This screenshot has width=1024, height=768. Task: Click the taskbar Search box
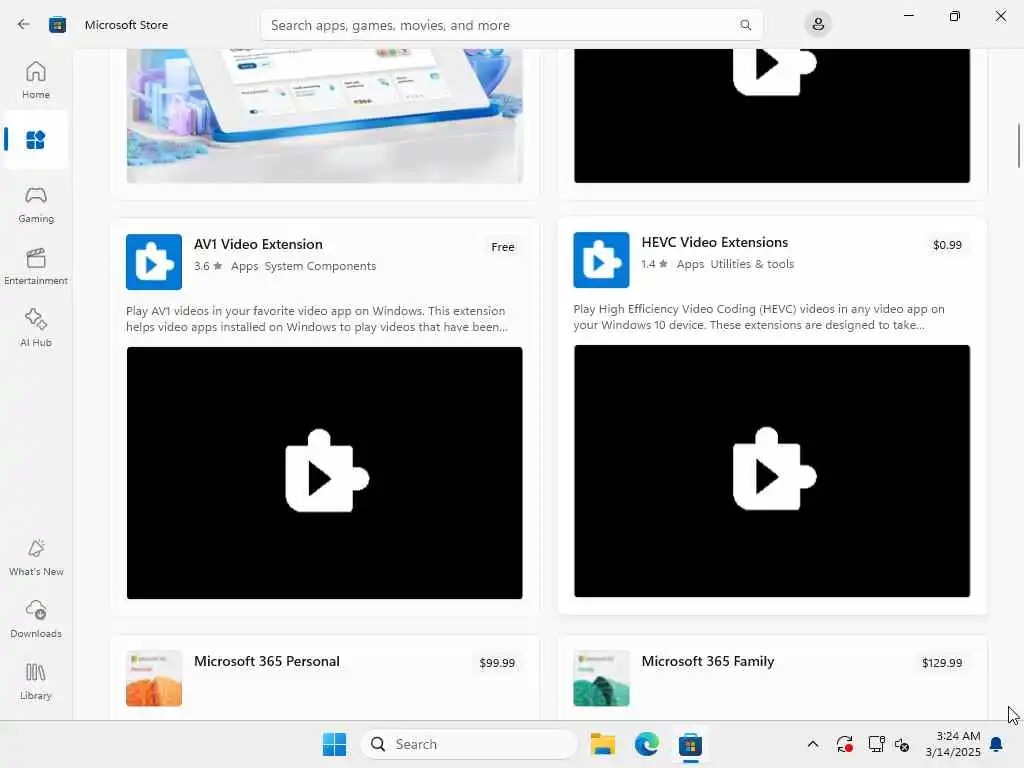(469, 744)
